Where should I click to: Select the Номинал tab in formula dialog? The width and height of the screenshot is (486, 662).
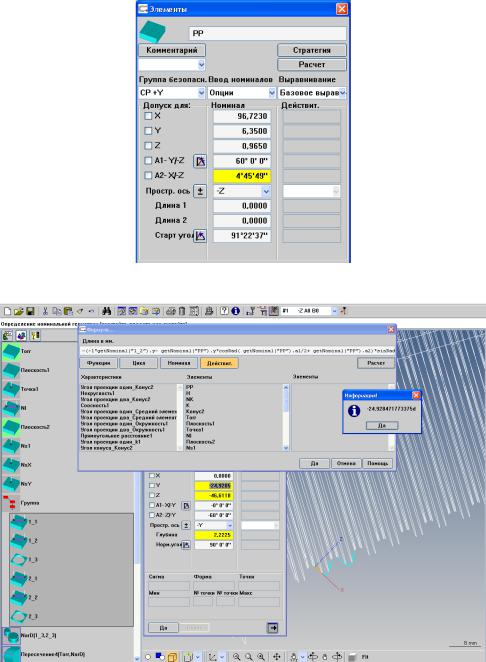179,363
